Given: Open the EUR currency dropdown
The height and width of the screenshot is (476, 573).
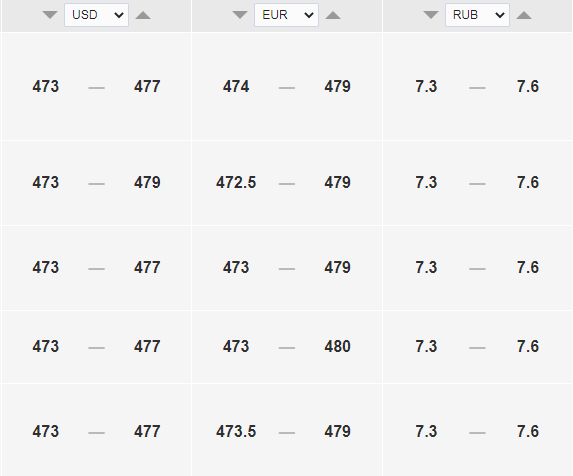Looking at the screenshot, I should pos(286,15).
